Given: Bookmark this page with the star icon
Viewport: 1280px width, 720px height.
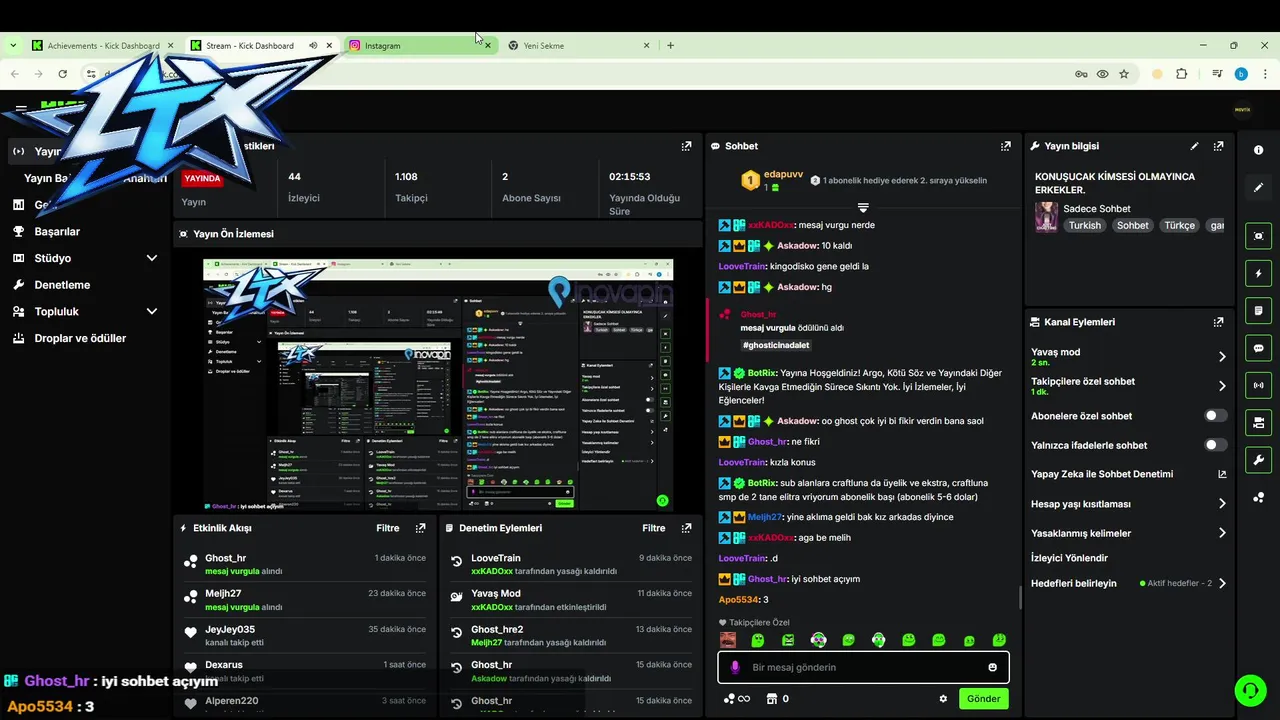Looking at the screenshot, I should pyautogui.click(x=1124, y=74).
